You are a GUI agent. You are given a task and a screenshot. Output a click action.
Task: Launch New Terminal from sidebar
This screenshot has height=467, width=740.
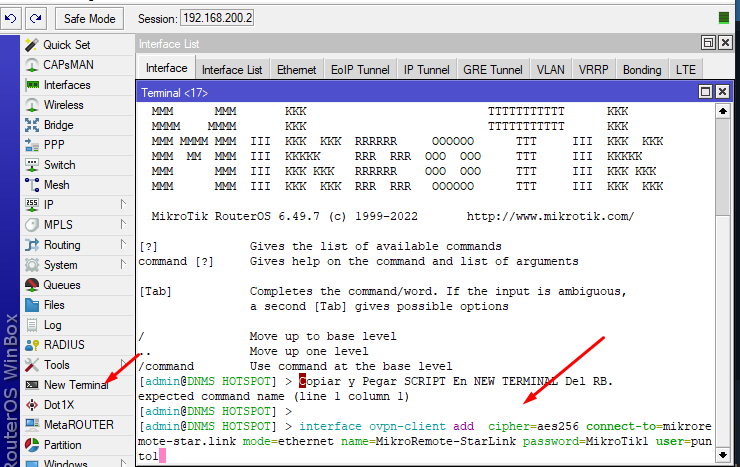pyautogui.click(x=75, y=385)
